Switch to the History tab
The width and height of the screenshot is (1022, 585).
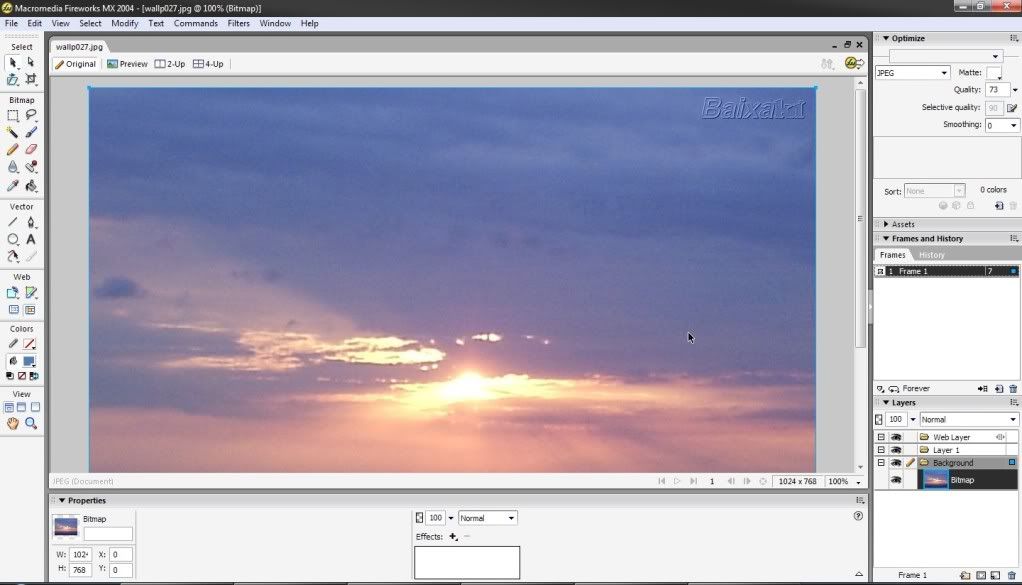pyautogui.click(x=931, y=255)
